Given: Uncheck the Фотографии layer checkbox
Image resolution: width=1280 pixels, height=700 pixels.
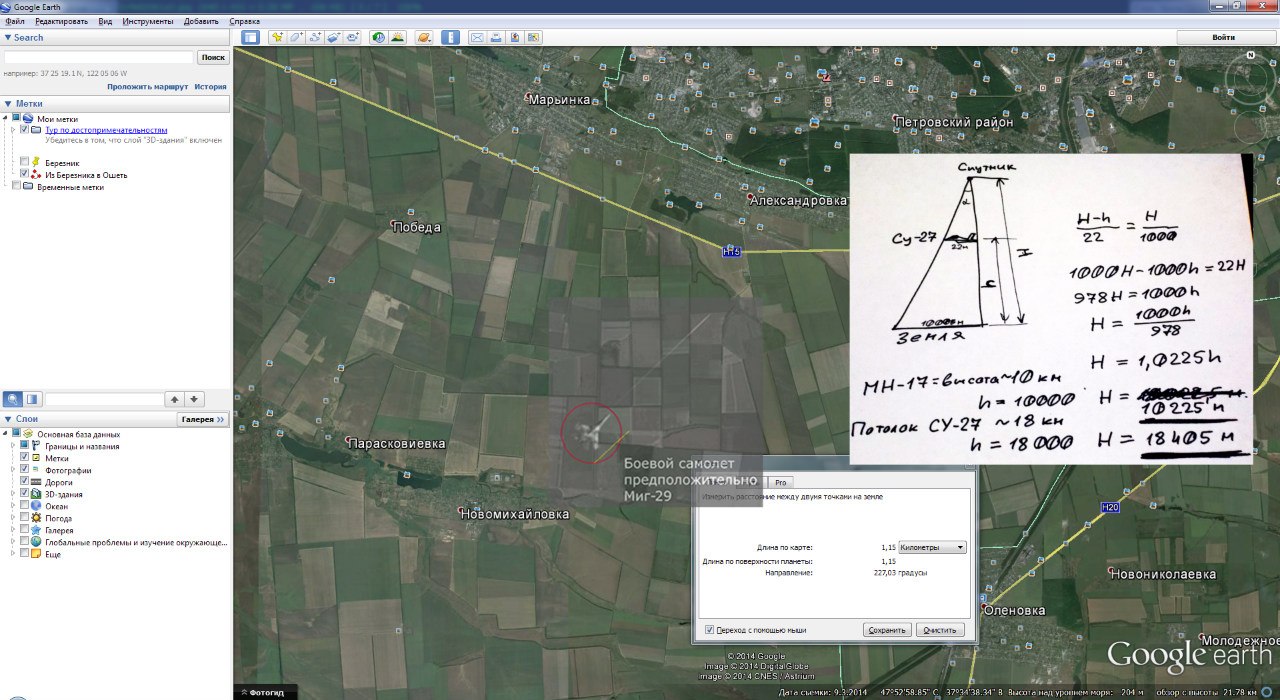Looking at the screenshot, I should point(25,470).
